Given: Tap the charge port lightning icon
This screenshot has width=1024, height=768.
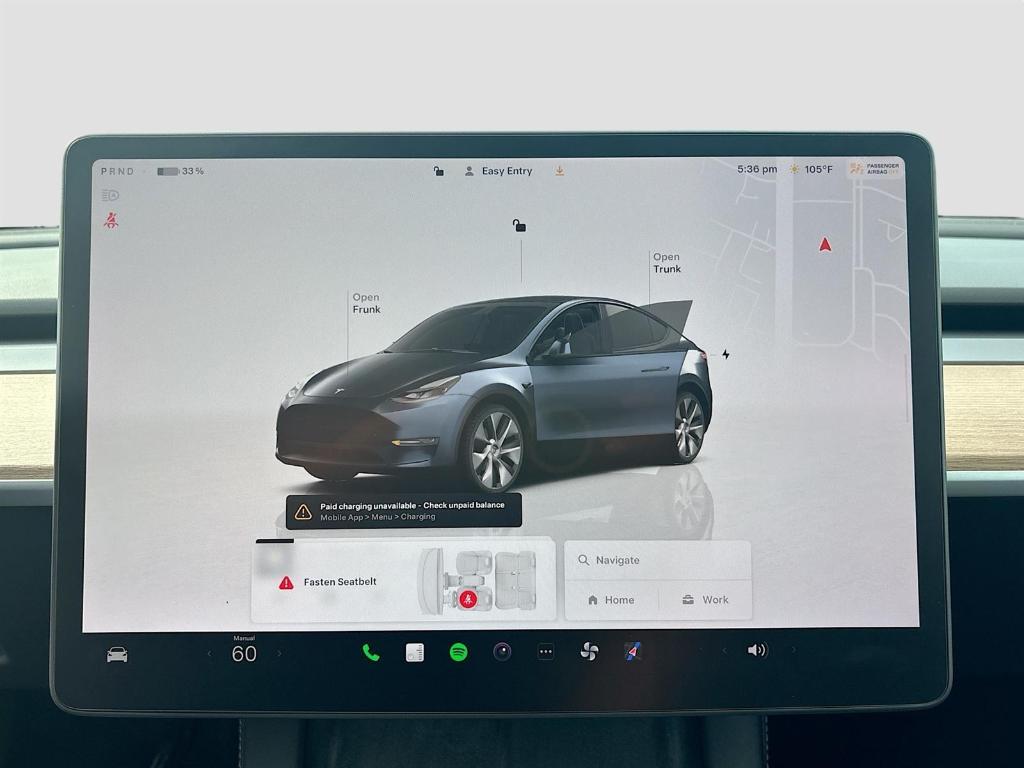Looking at the screenshot, I should tap(726, 354).
